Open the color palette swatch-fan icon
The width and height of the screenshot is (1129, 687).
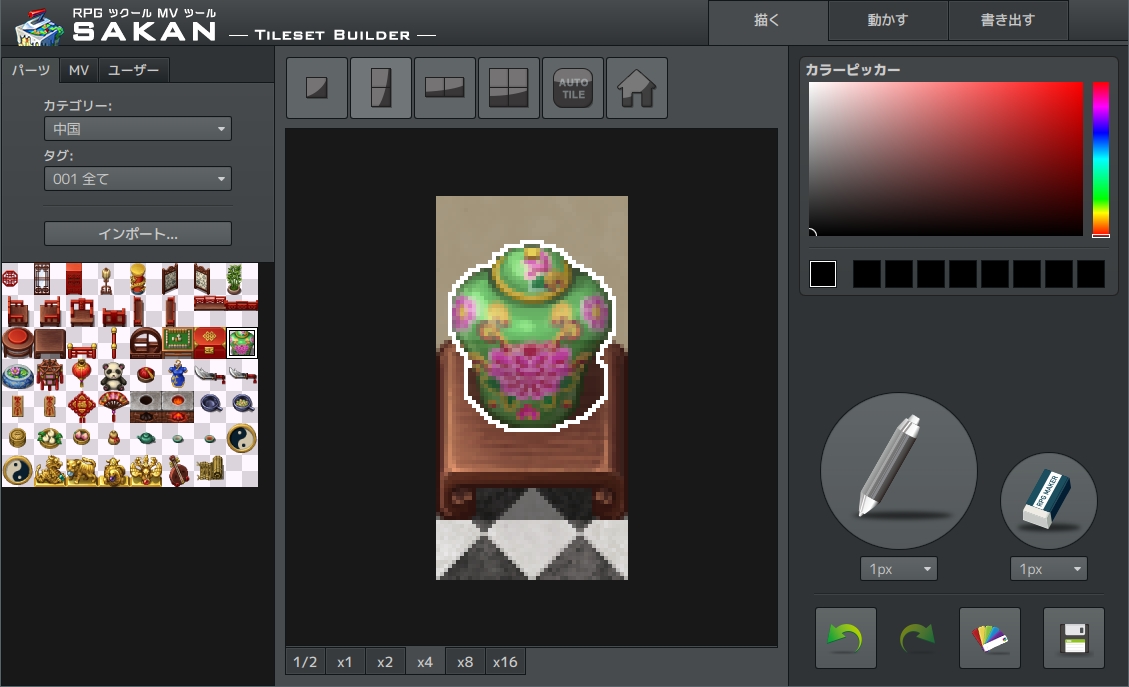tap(990, 638)
